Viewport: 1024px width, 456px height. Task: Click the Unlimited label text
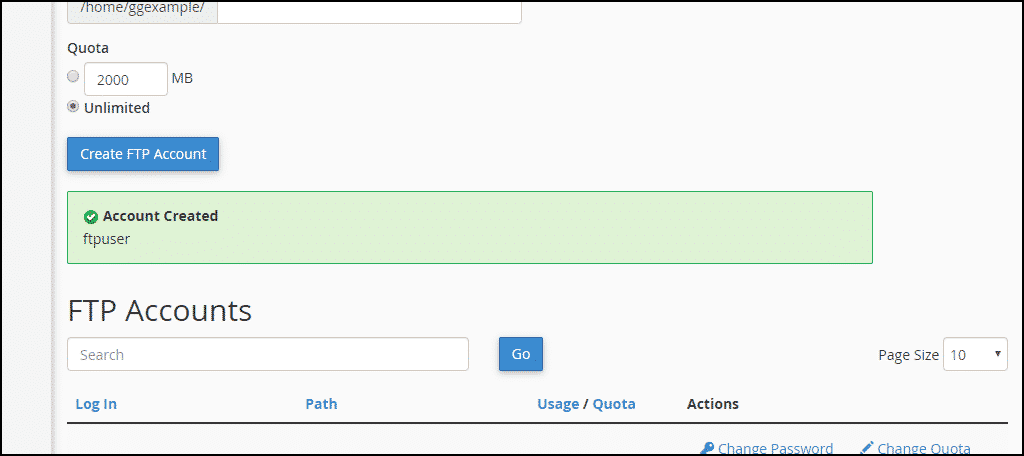pos(117,108)
